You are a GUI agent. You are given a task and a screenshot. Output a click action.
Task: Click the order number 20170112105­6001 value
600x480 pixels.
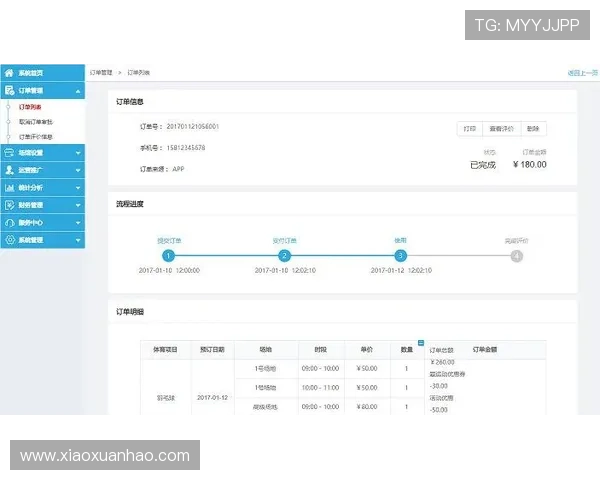coord(192,127)
